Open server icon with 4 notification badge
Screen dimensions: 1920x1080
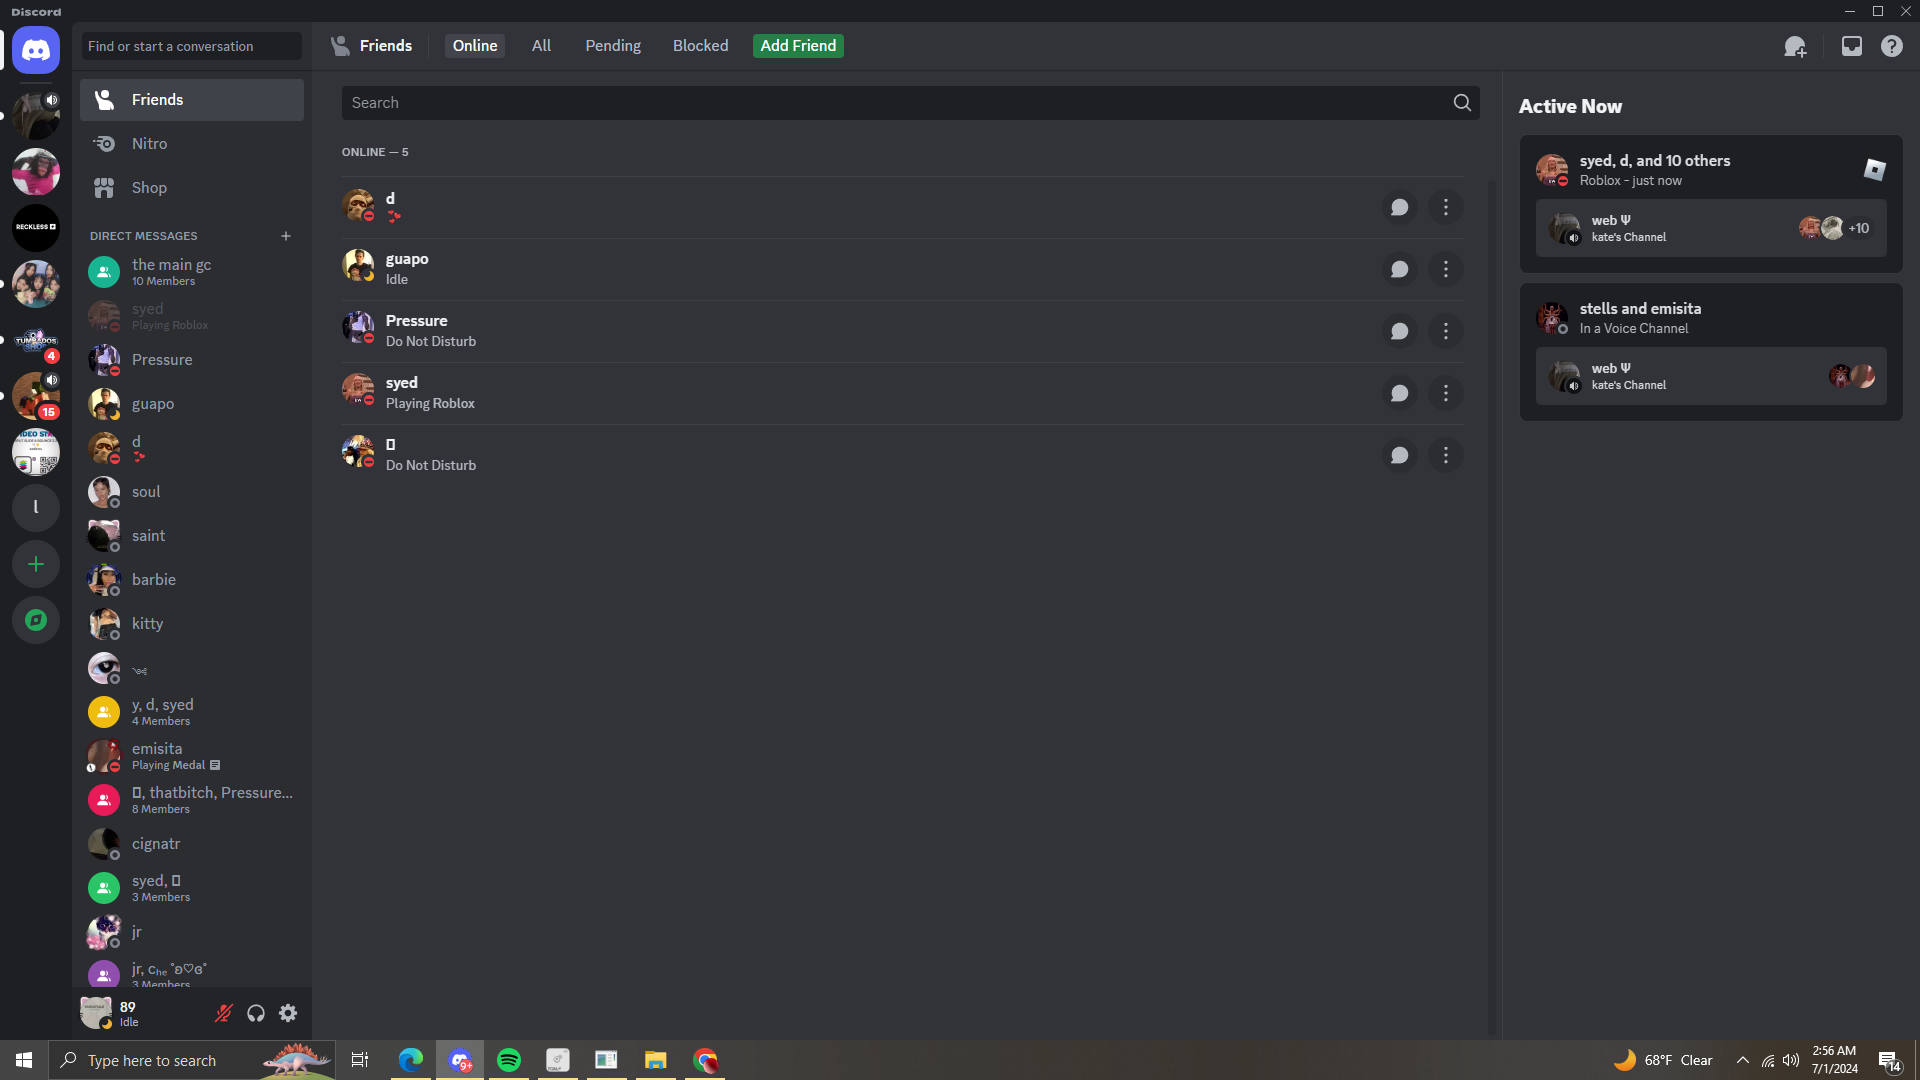(36, 340)
